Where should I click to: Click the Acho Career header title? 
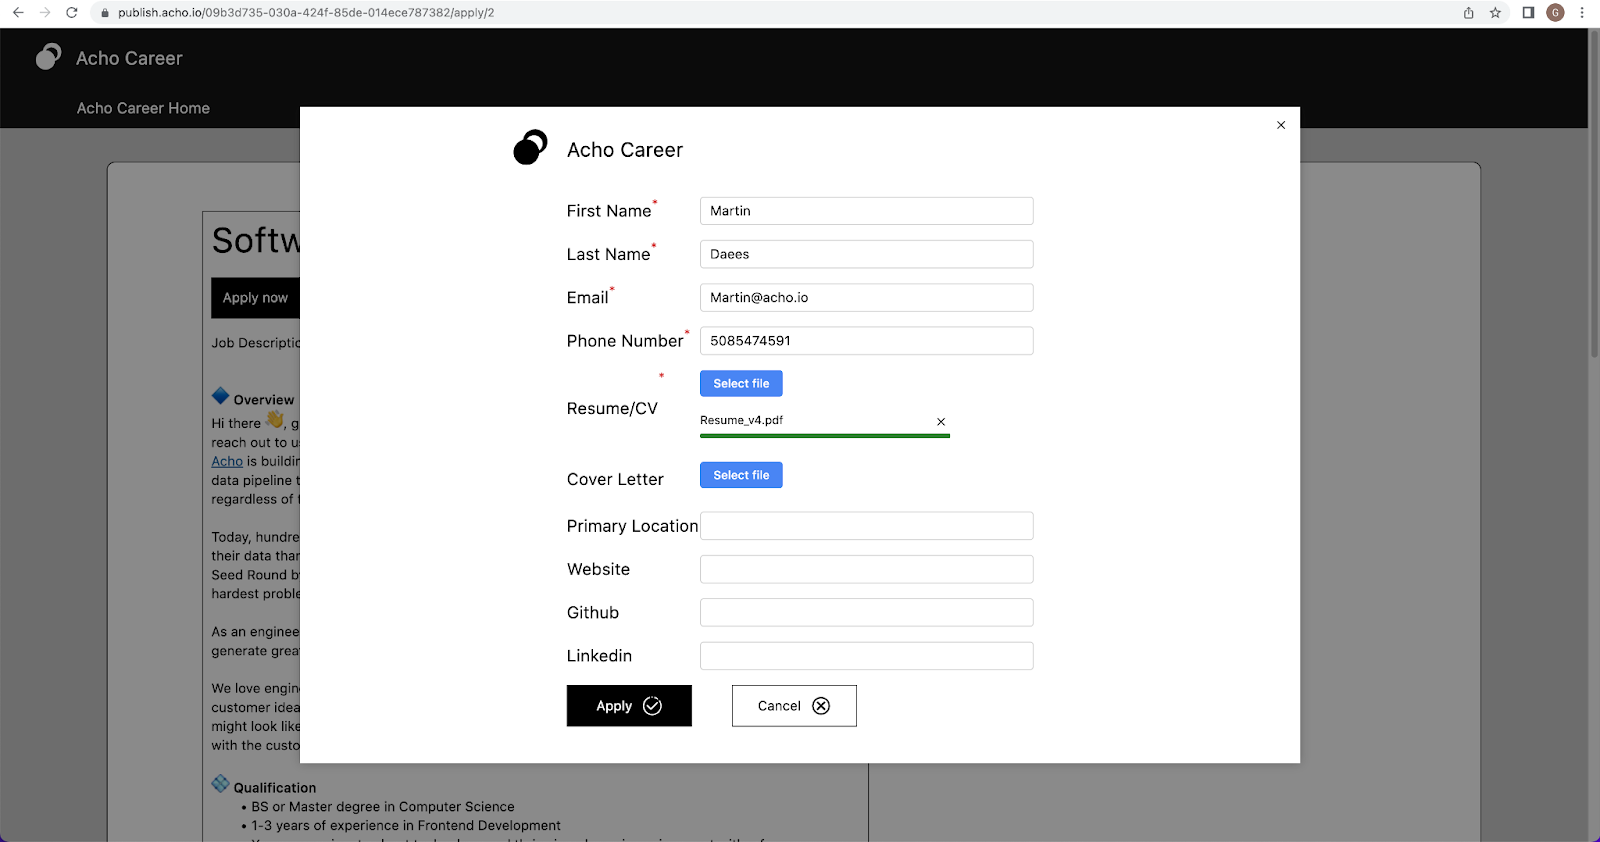(129, 58)
